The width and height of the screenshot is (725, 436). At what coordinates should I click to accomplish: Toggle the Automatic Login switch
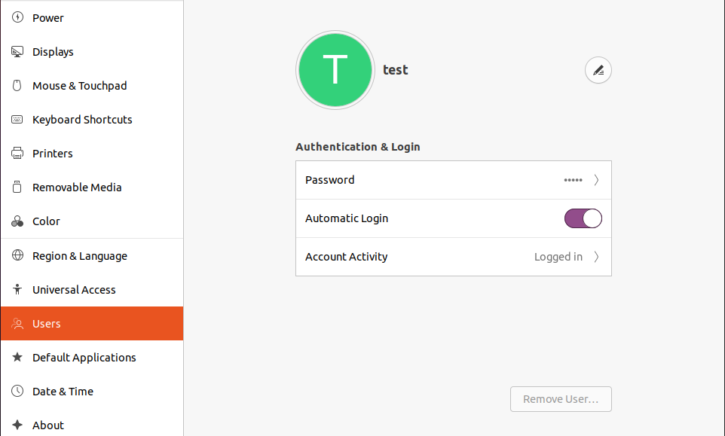click(583, 218)
